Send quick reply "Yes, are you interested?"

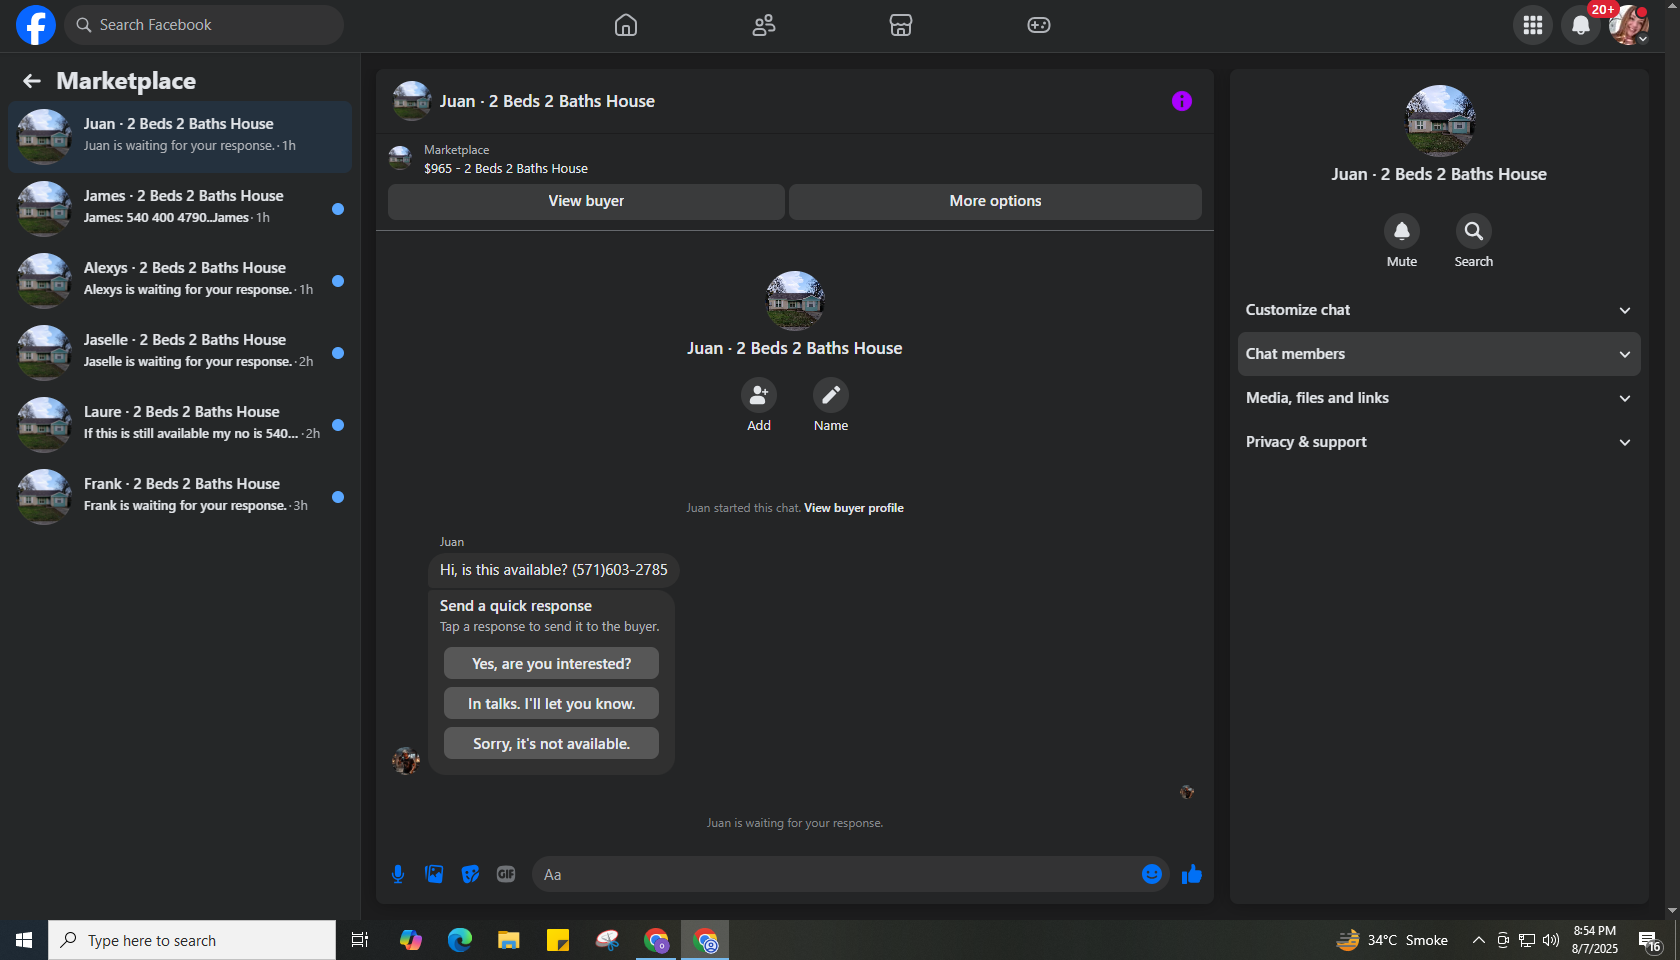551,663
